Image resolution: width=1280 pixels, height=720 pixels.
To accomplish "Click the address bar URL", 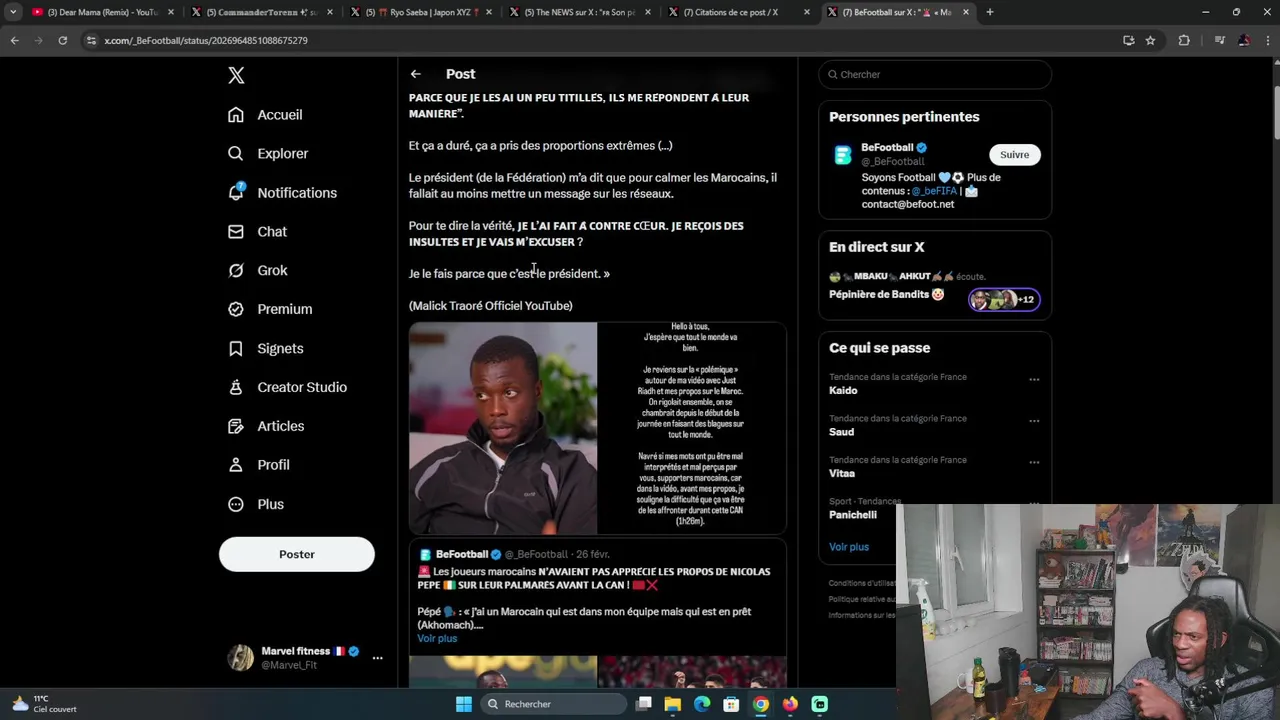I will (x=206, y=41).
